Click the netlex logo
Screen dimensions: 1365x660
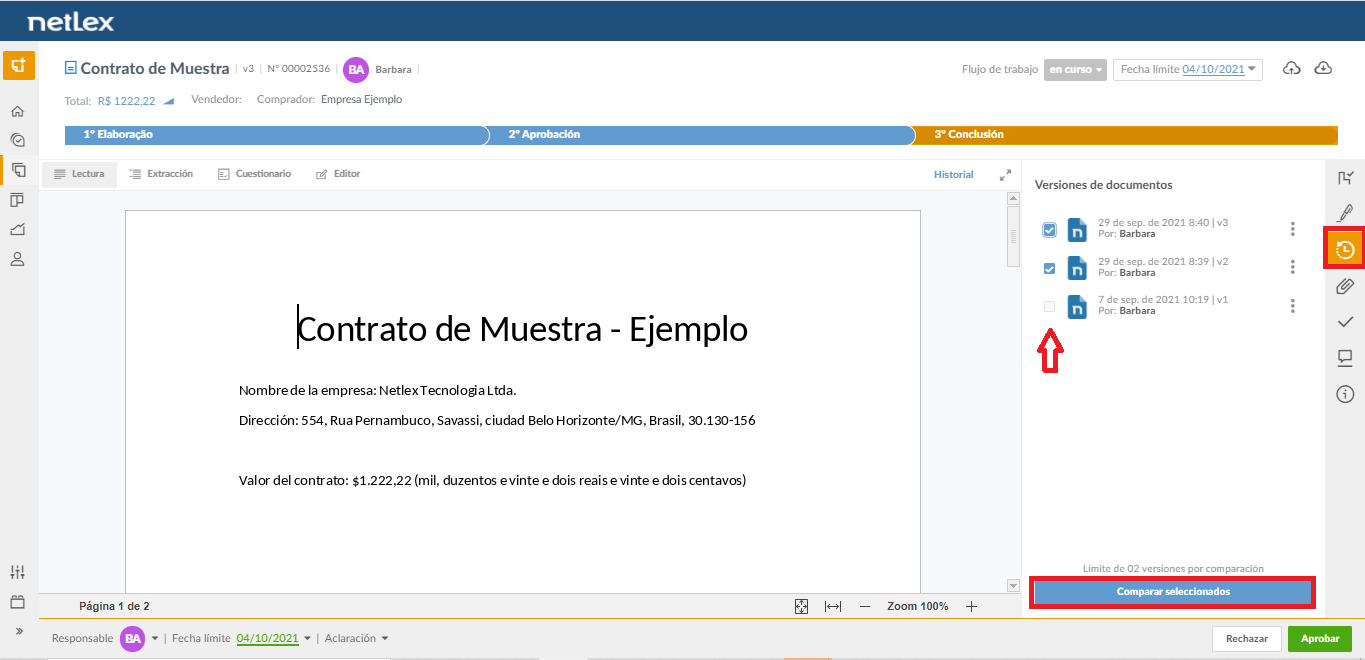click(x=71, y=21)
